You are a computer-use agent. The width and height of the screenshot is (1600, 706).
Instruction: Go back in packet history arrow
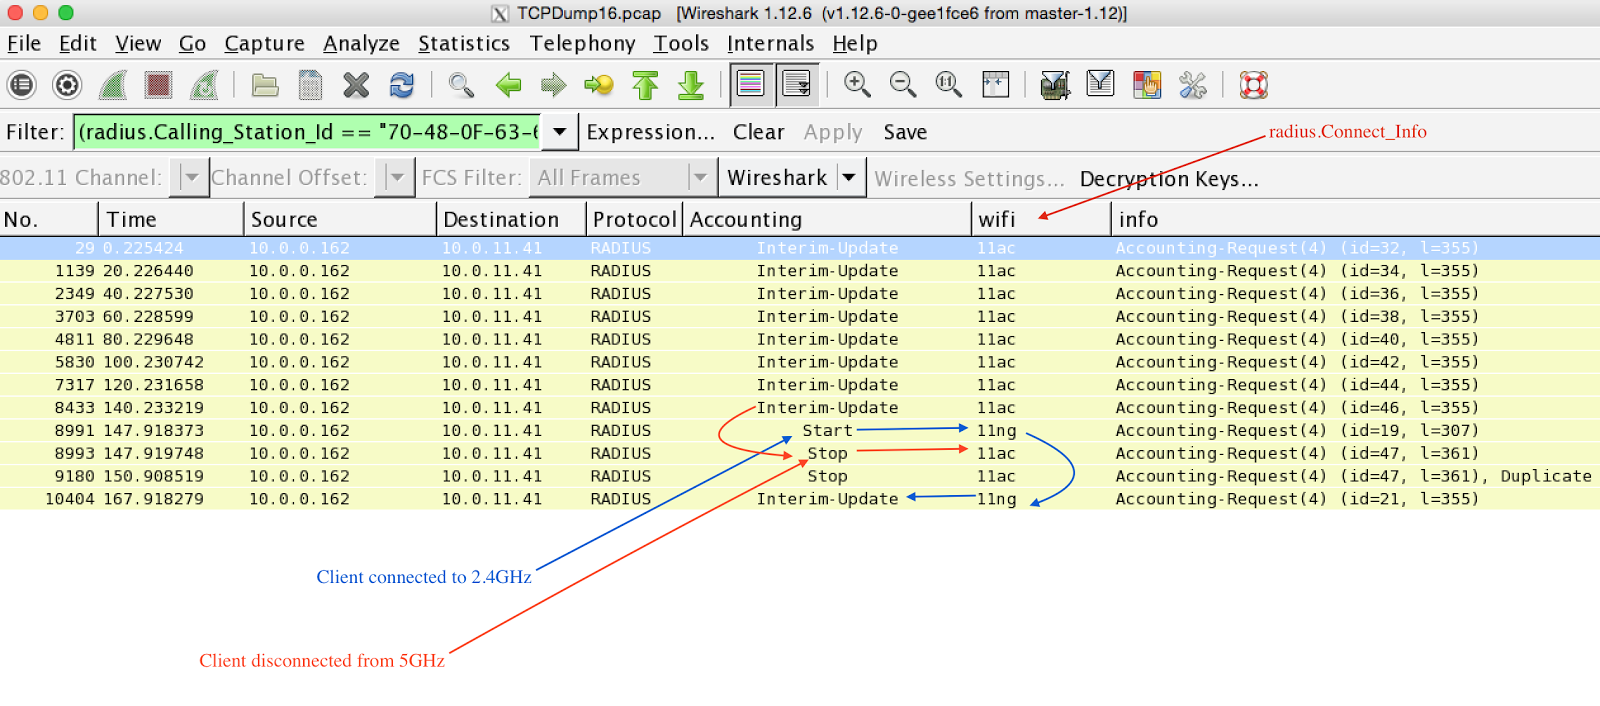[x=508, y=85]
